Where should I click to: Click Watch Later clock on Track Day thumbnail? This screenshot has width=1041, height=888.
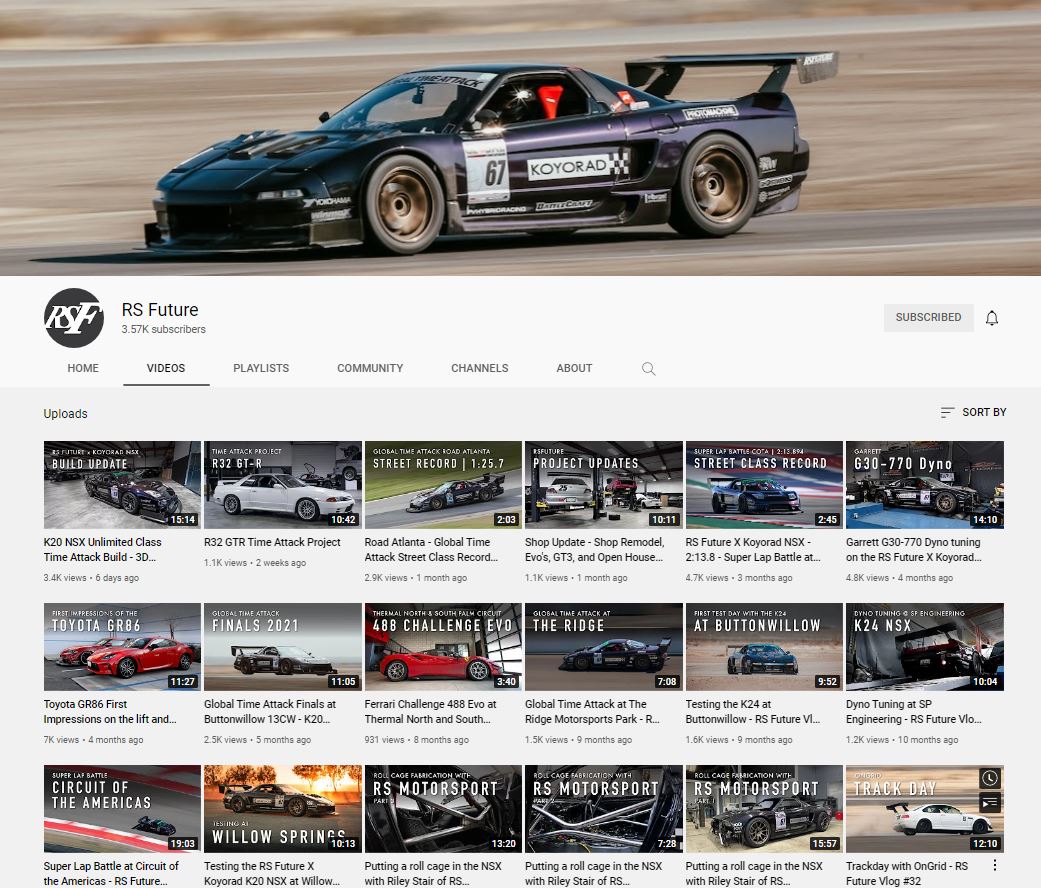click(x=989, y=778)
